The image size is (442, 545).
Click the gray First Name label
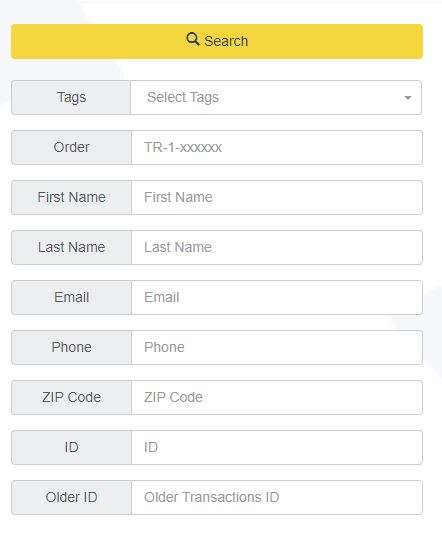72,197
